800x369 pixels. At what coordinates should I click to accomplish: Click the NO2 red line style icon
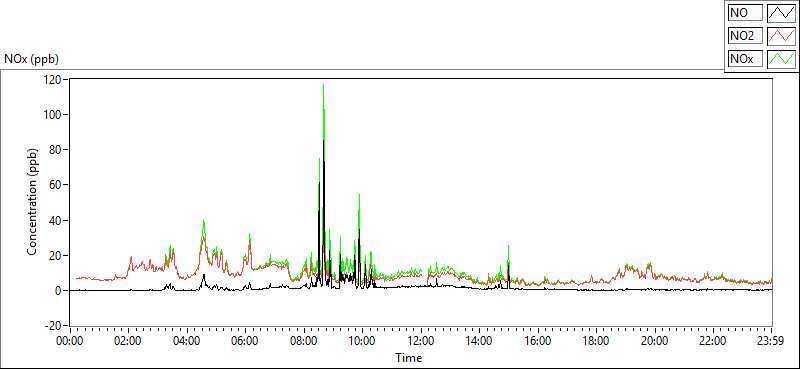pos(781,36)
